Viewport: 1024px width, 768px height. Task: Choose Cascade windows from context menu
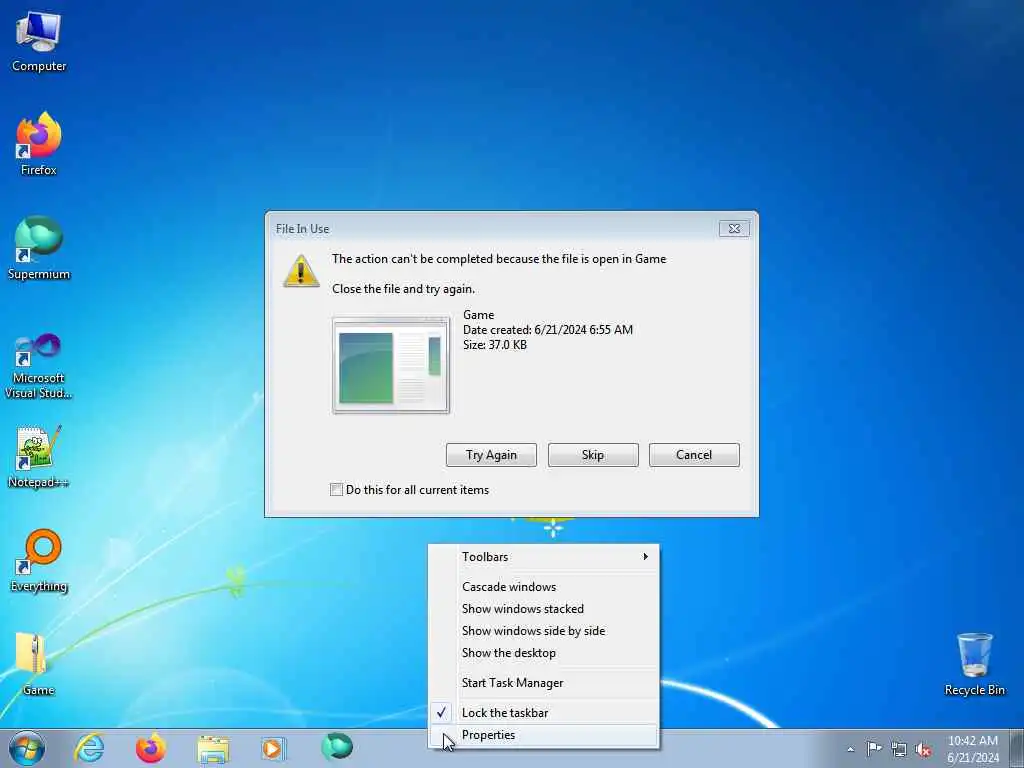click(543, 586)
